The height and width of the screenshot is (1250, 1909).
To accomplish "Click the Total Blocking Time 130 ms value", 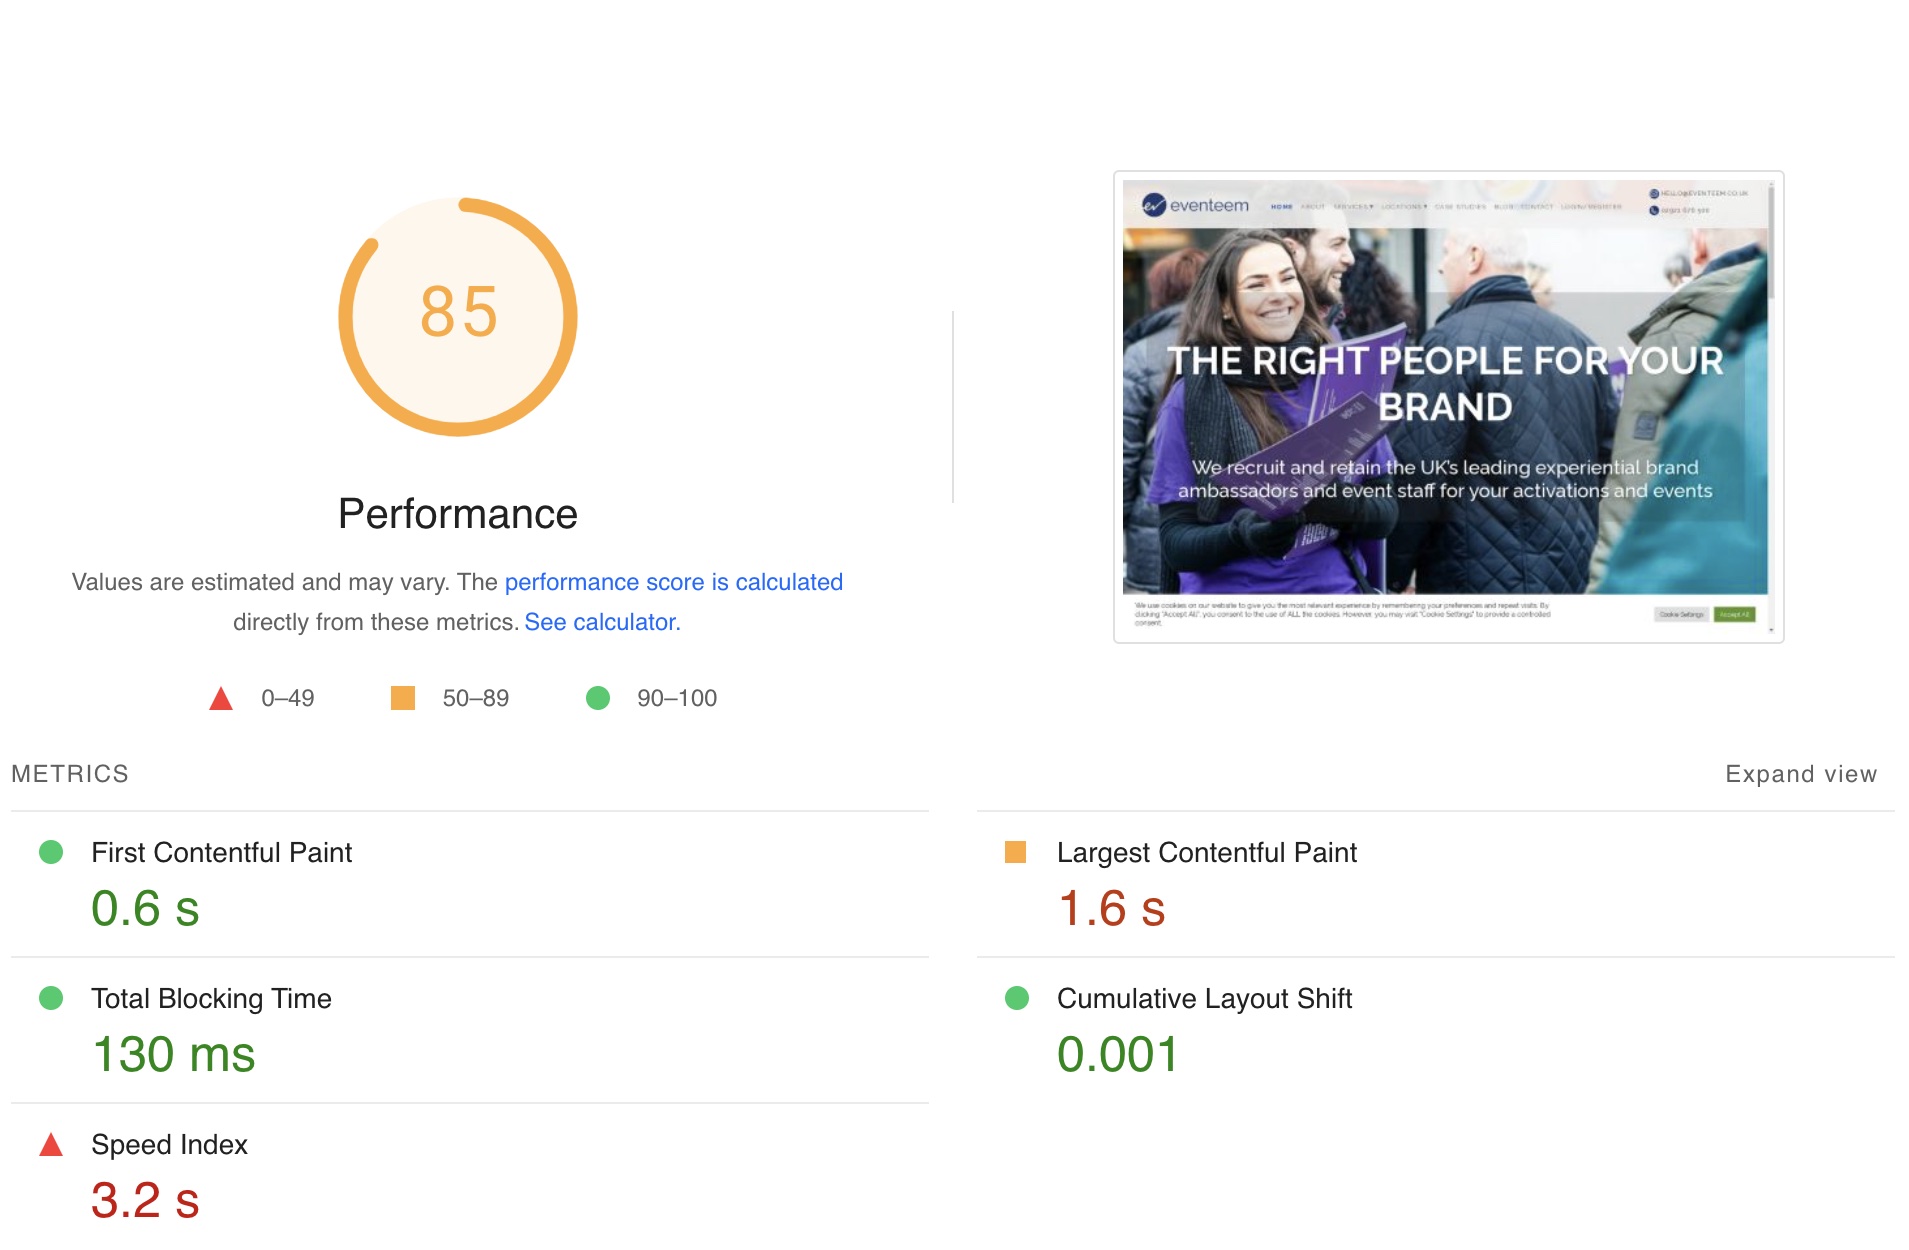I will tap(174, 1054).
